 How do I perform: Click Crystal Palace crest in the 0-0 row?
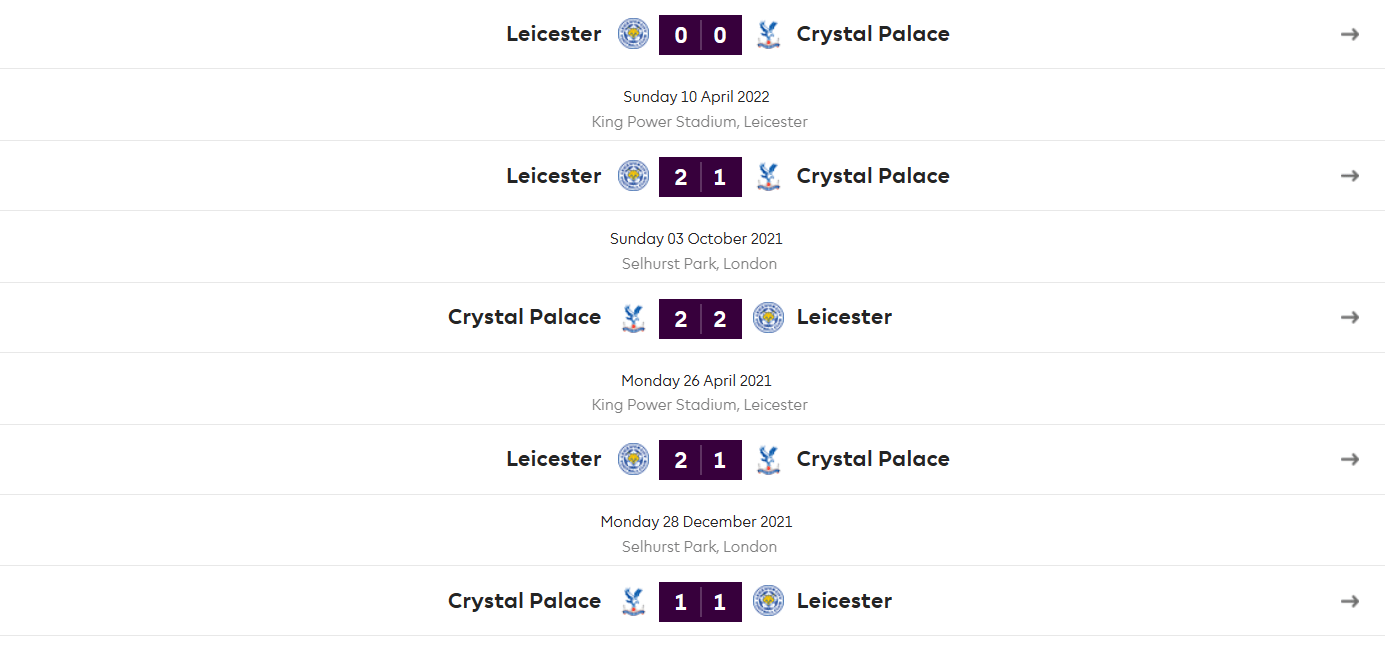click(768, 34)
